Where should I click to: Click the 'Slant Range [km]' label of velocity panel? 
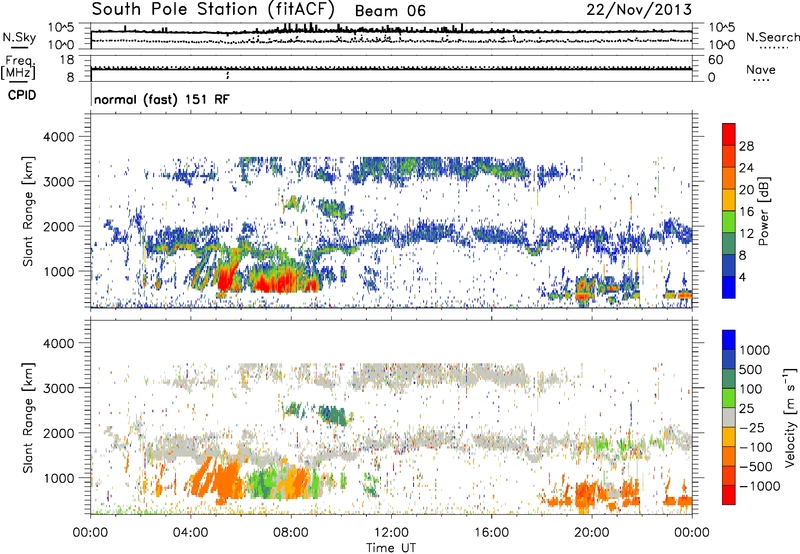click(x=28, y=417)
